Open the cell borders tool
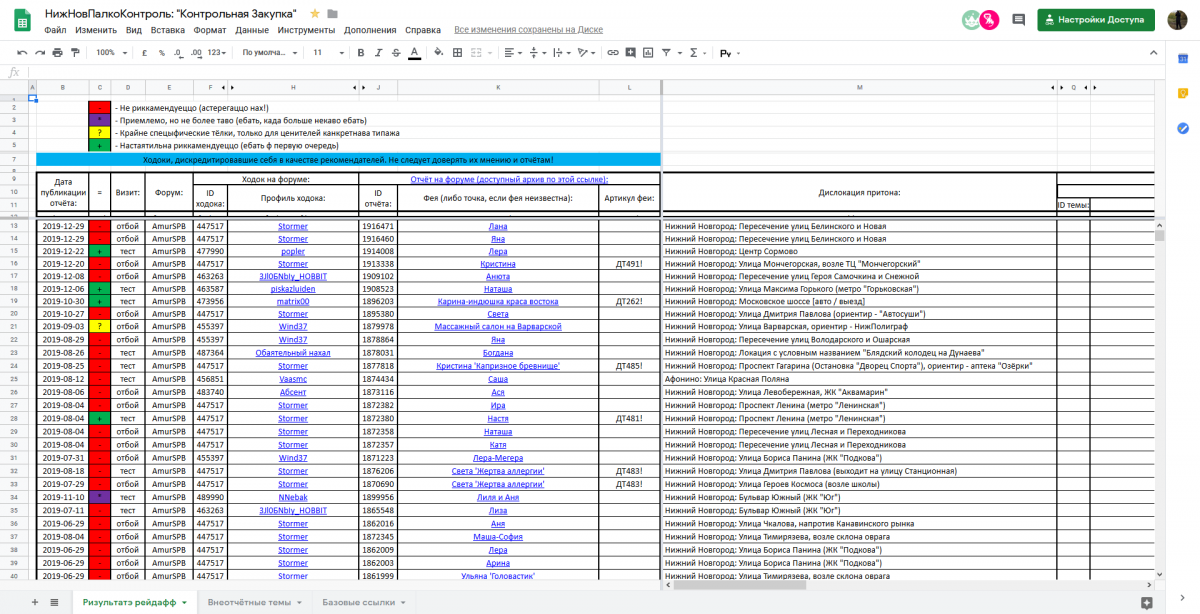 tap(458, 52)
